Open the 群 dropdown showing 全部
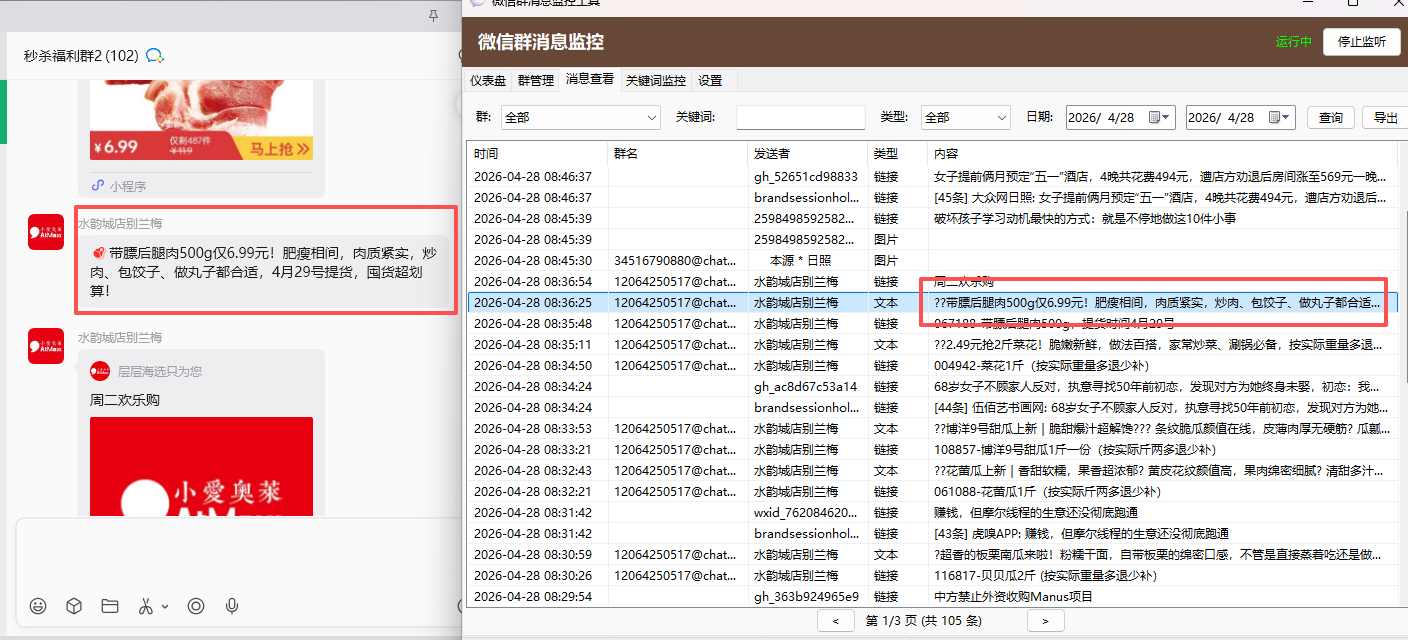The image size is (1408, 640). click(580, 117)
